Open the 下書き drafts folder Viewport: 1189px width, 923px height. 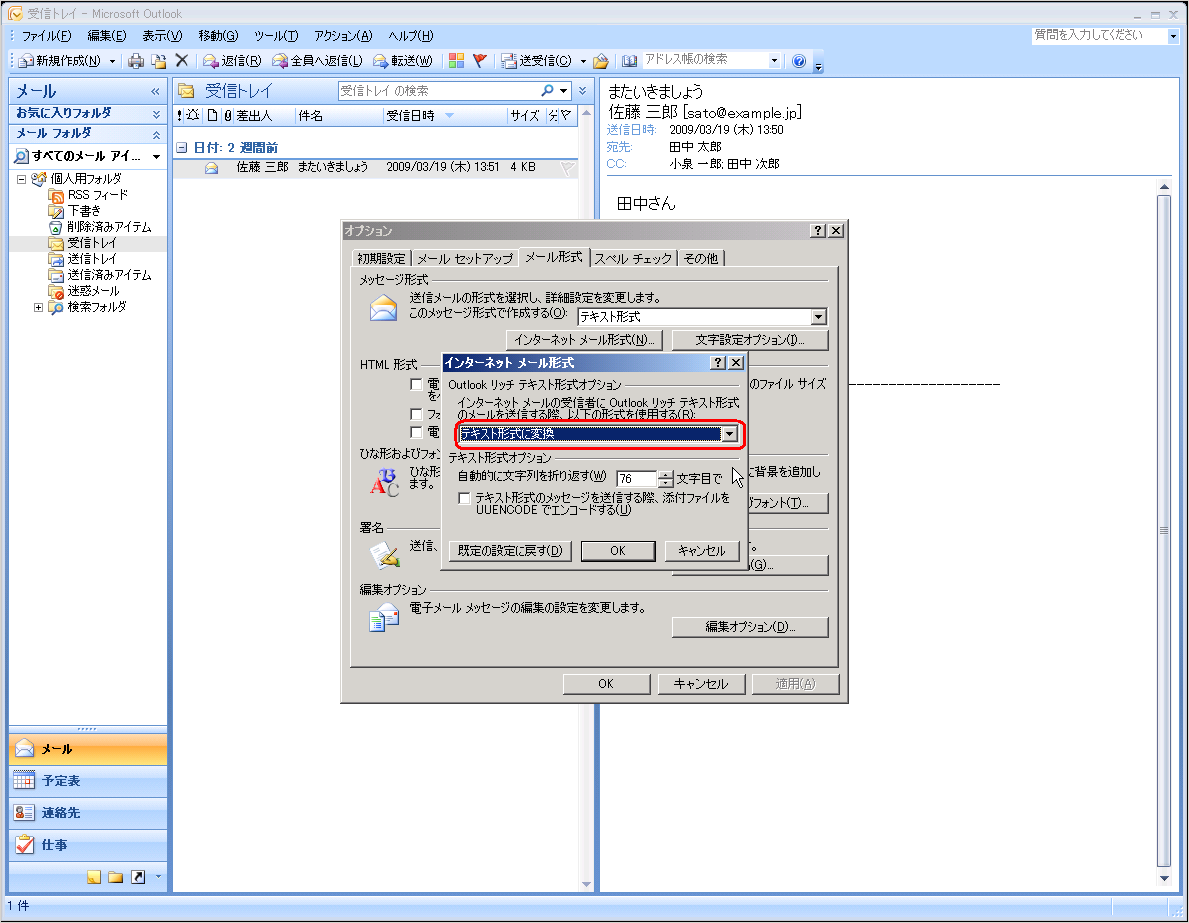click(83, 211)
